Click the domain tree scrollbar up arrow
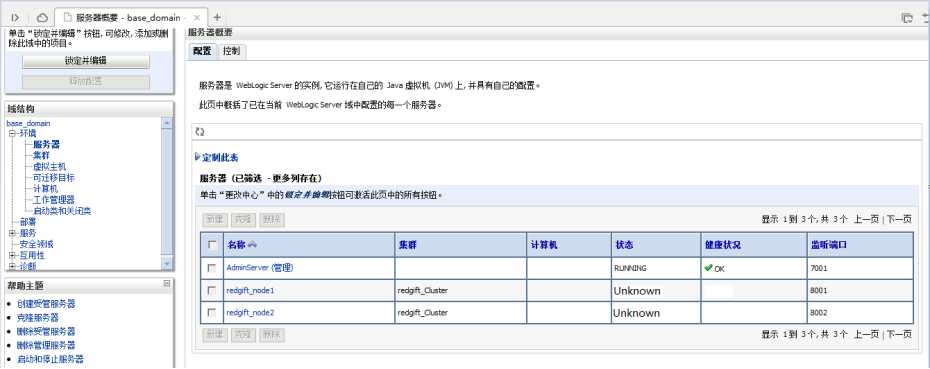Screen dimensions: 930x369 (167, 123)
